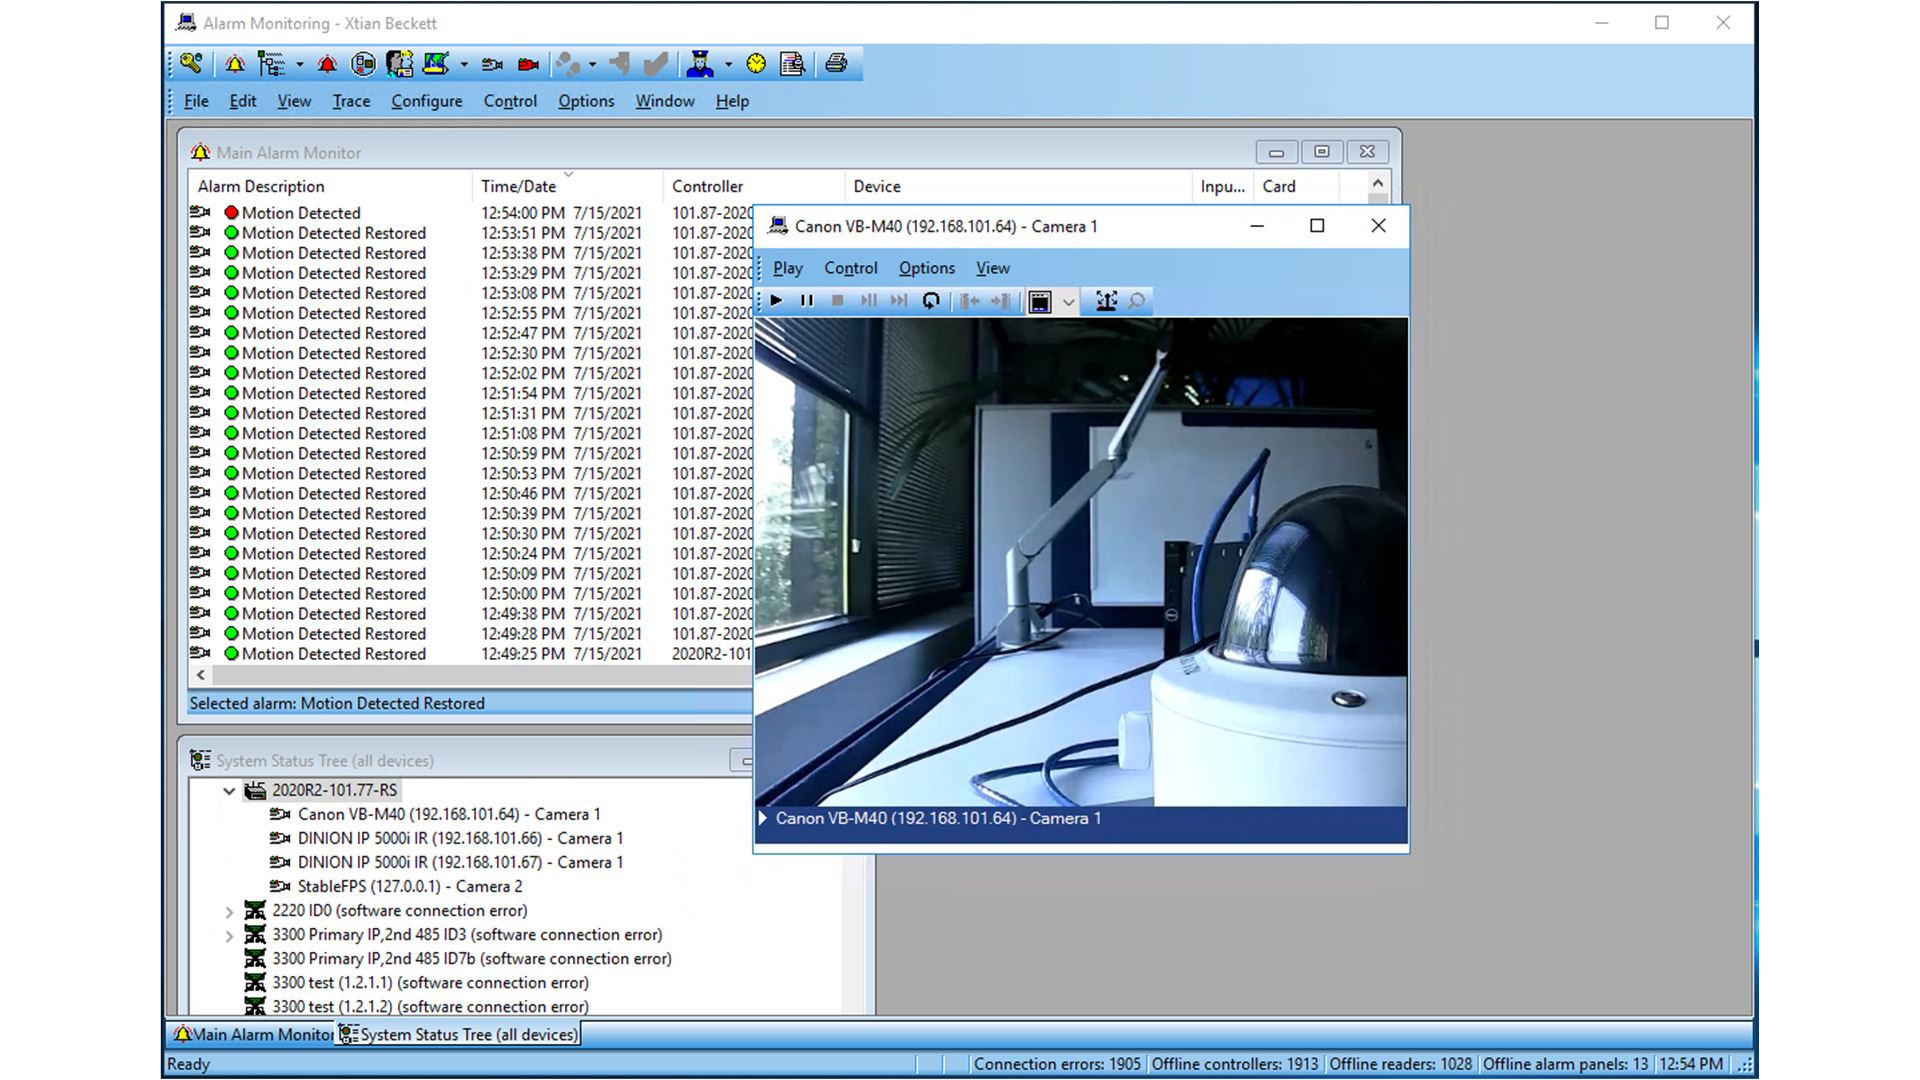
Task: Click the yellow clock scheduler icon
Action: [x=756, y=64]
